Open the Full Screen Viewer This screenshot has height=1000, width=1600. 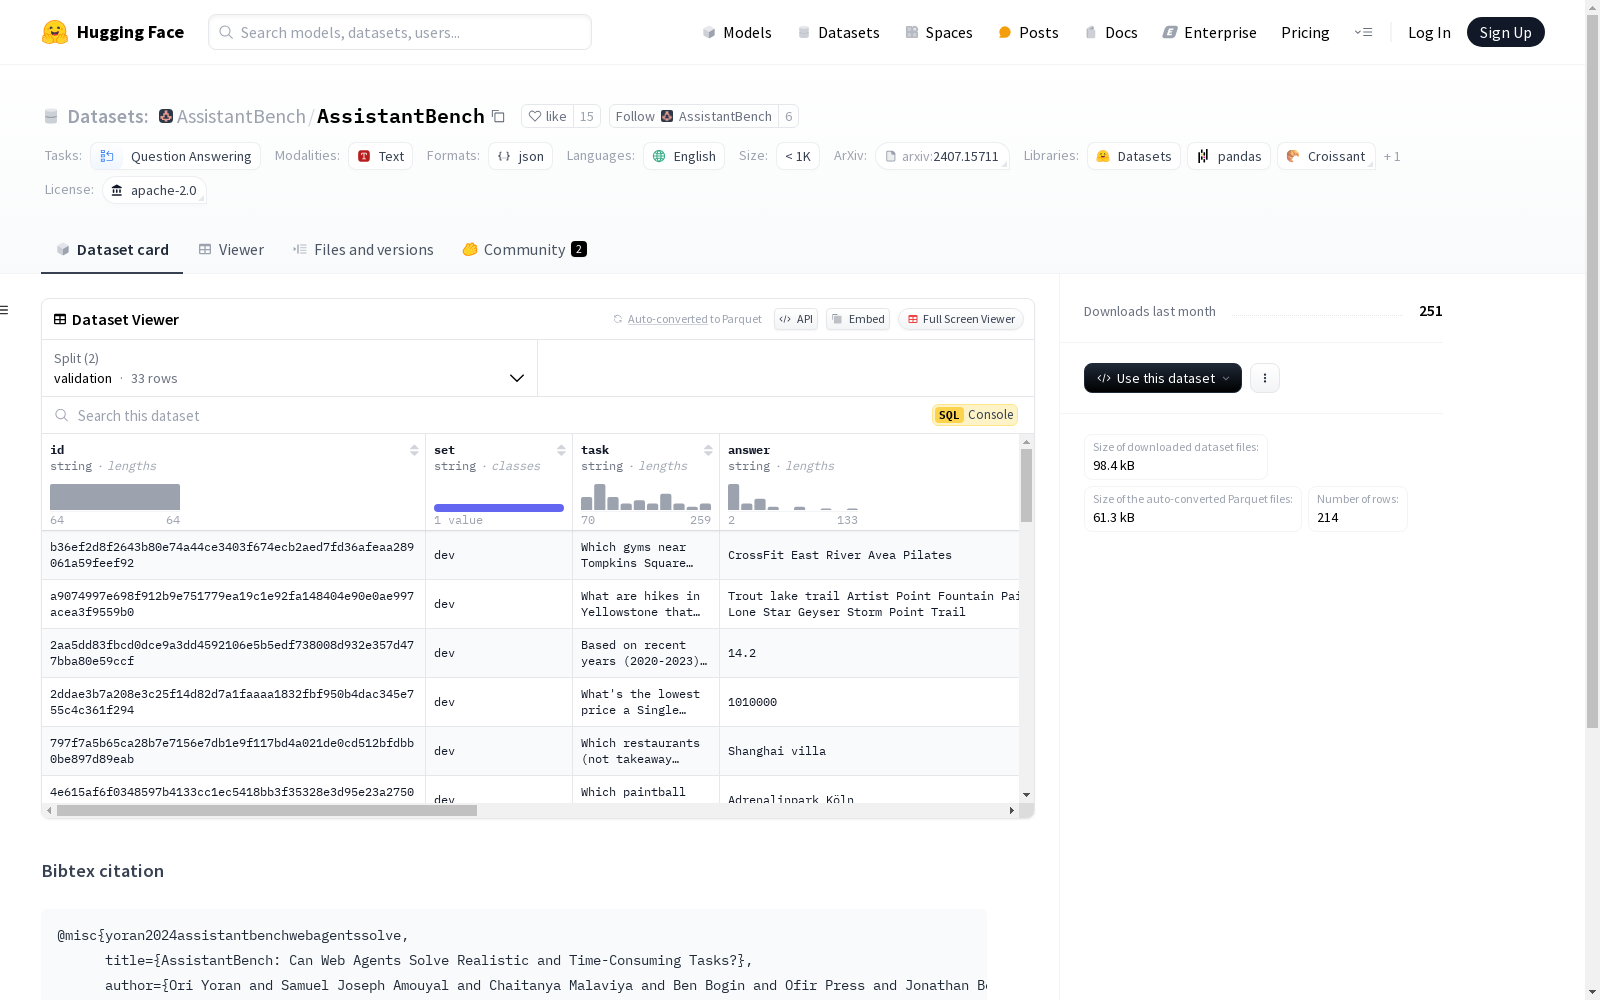point(961,319)
